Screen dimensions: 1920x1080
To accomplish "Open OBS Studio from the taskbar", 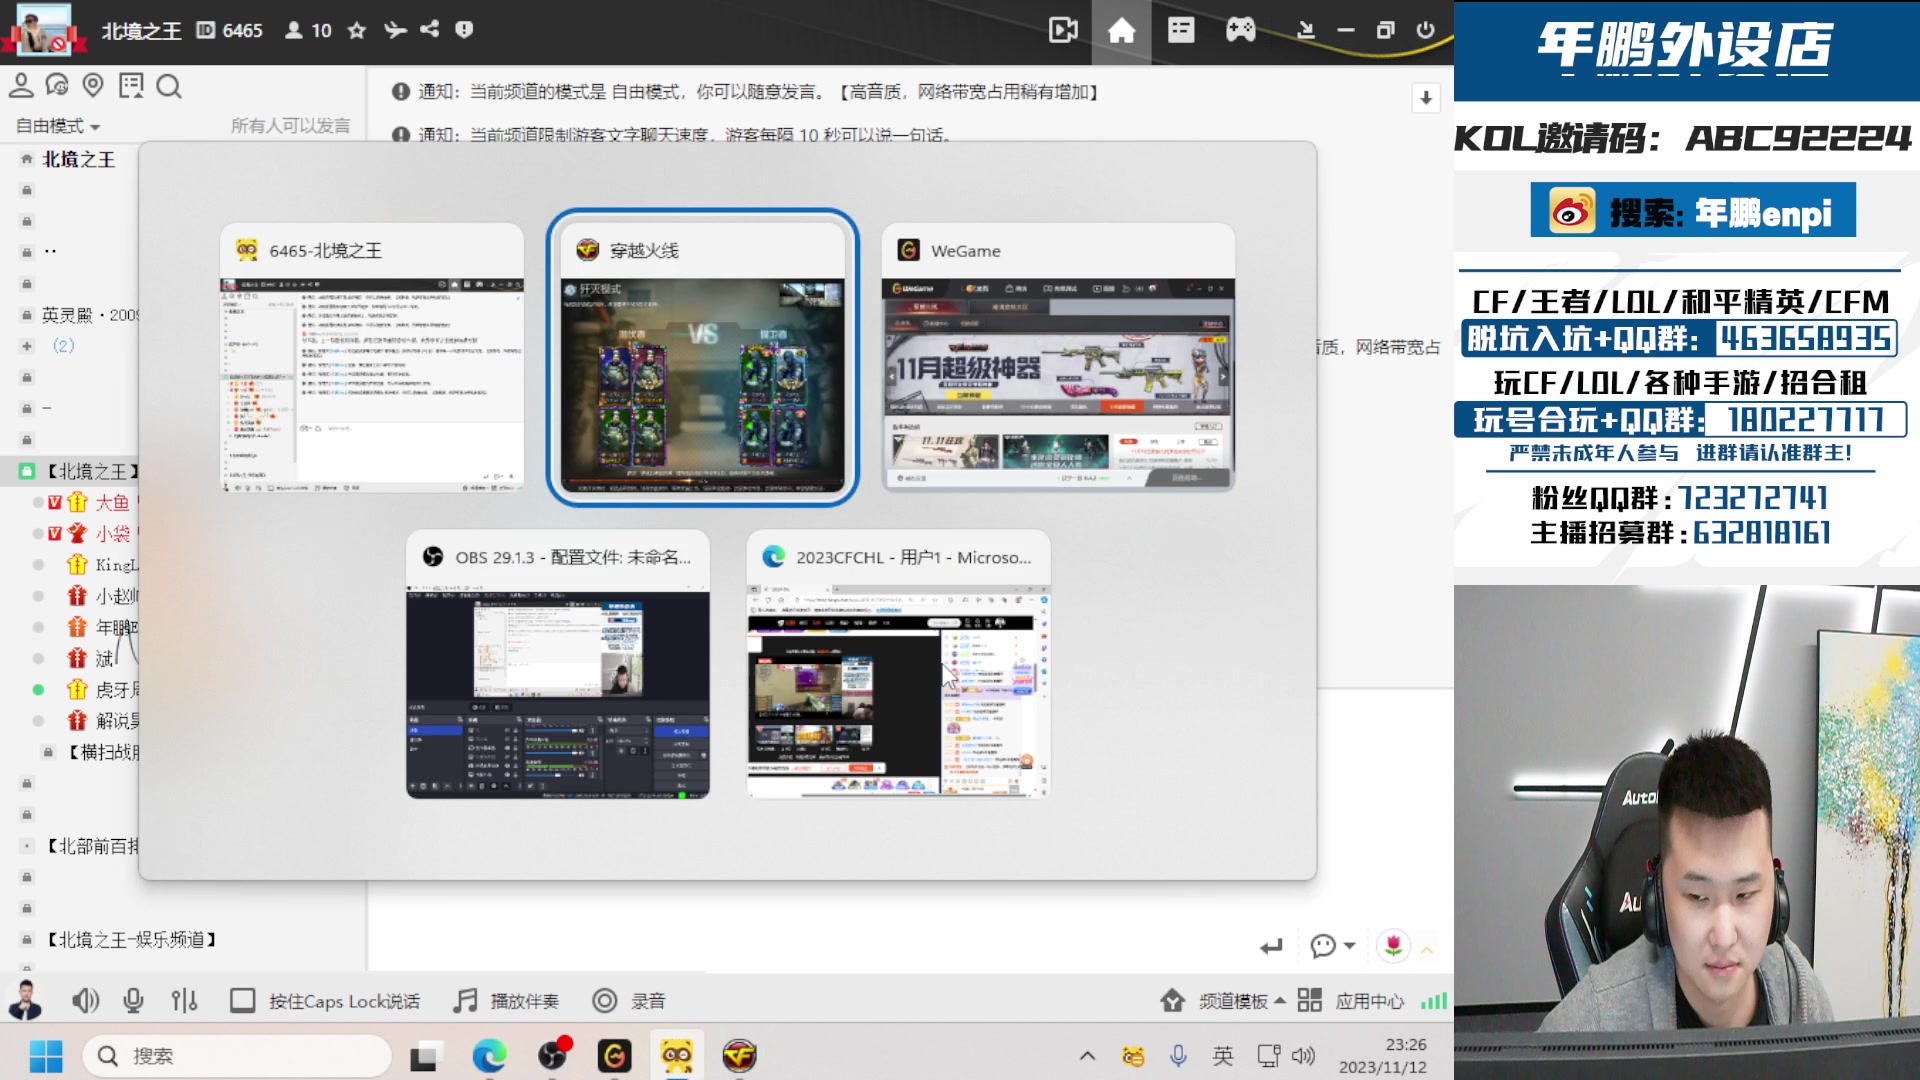I will [x=553, y=1056].
